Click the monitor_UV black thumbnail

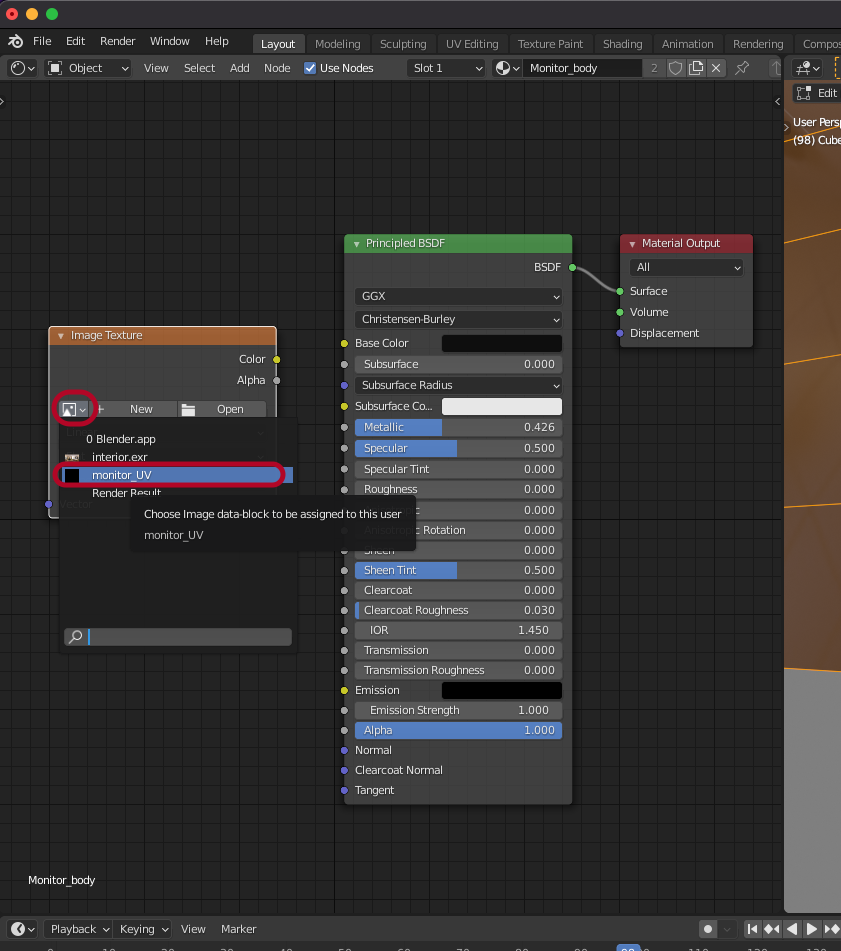[x=72, y=475]
